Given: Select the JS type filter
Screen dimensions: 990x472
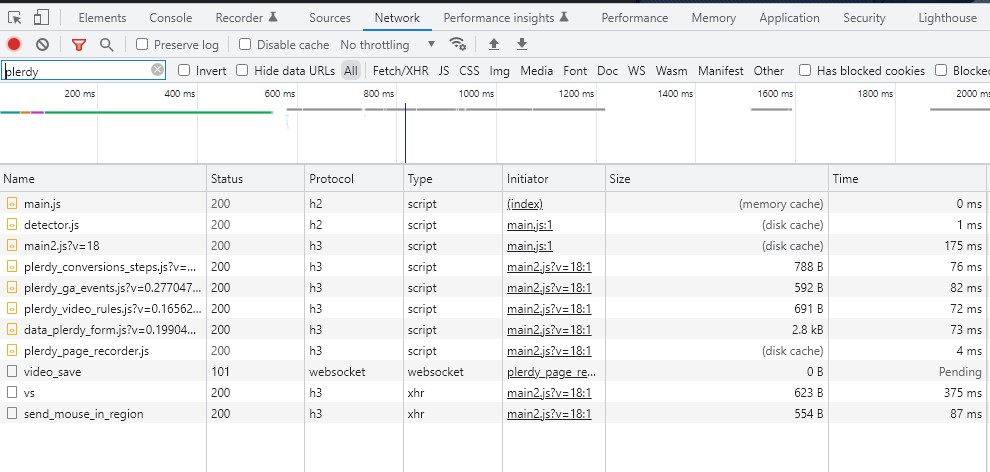Looking at the screenshot, I should point(444,71).
